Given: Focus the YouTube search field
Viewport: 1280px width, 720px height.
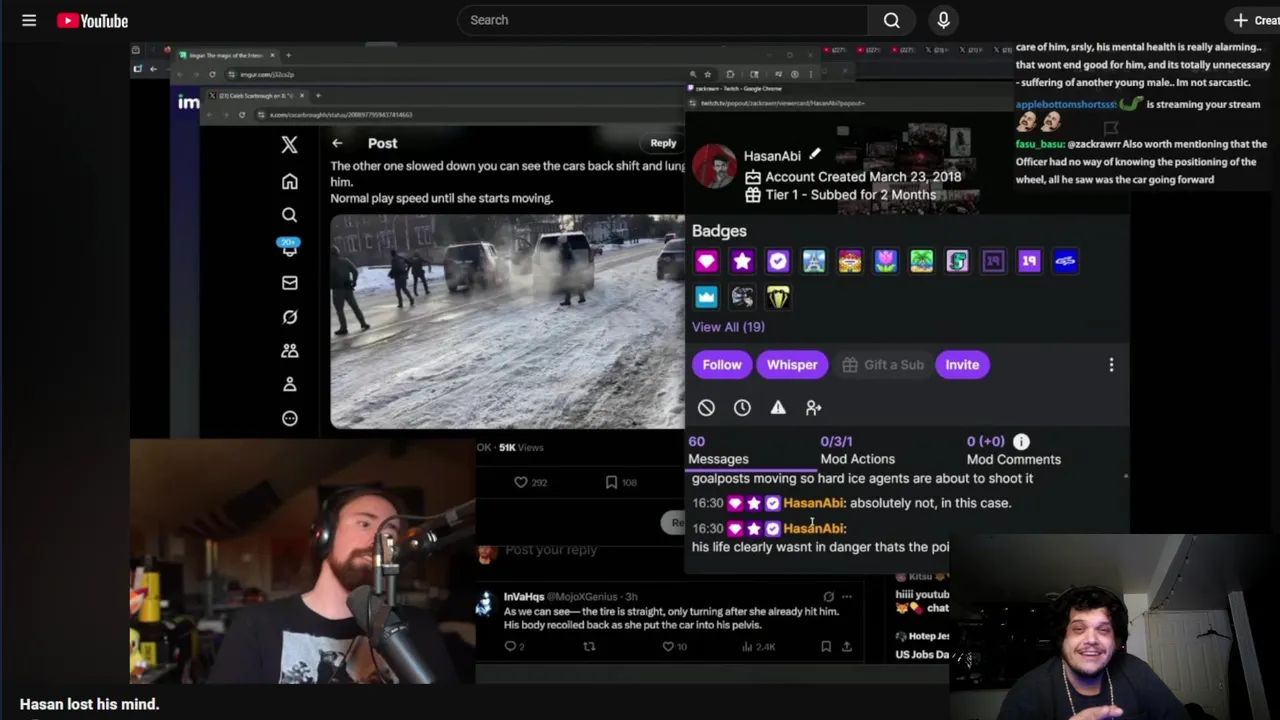Looking at the screenshot, I should click(663, 20).
